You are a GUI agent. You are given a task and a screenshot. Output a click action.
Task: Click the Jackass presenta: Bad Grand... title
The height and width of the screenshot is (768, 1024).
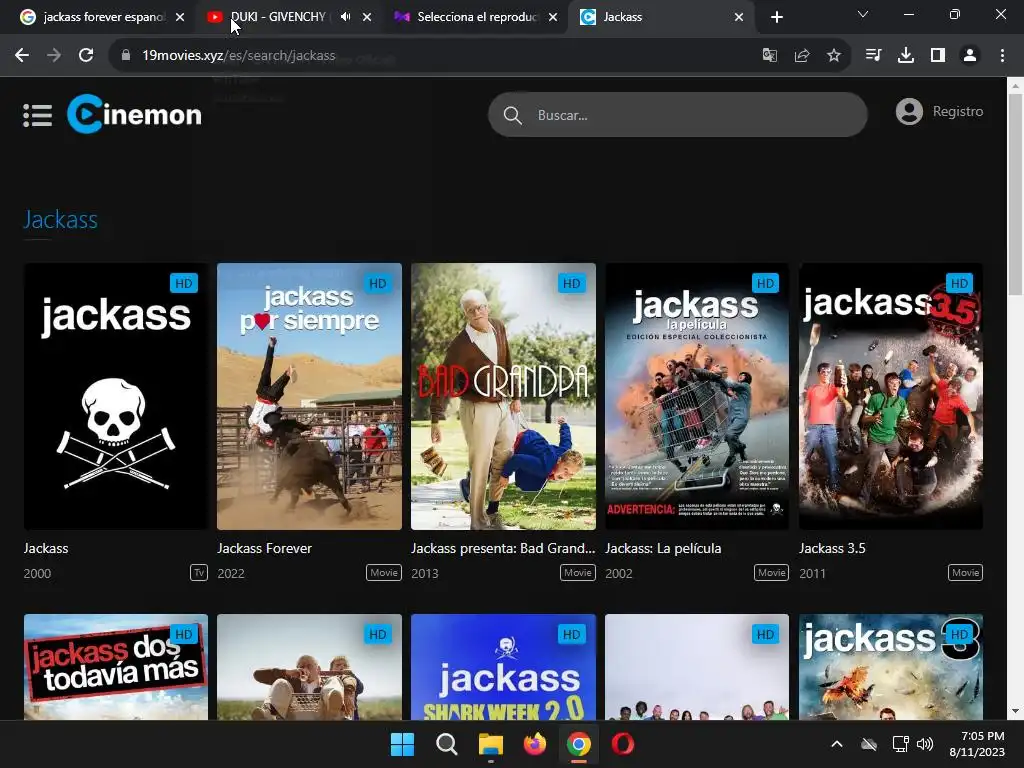503,549
